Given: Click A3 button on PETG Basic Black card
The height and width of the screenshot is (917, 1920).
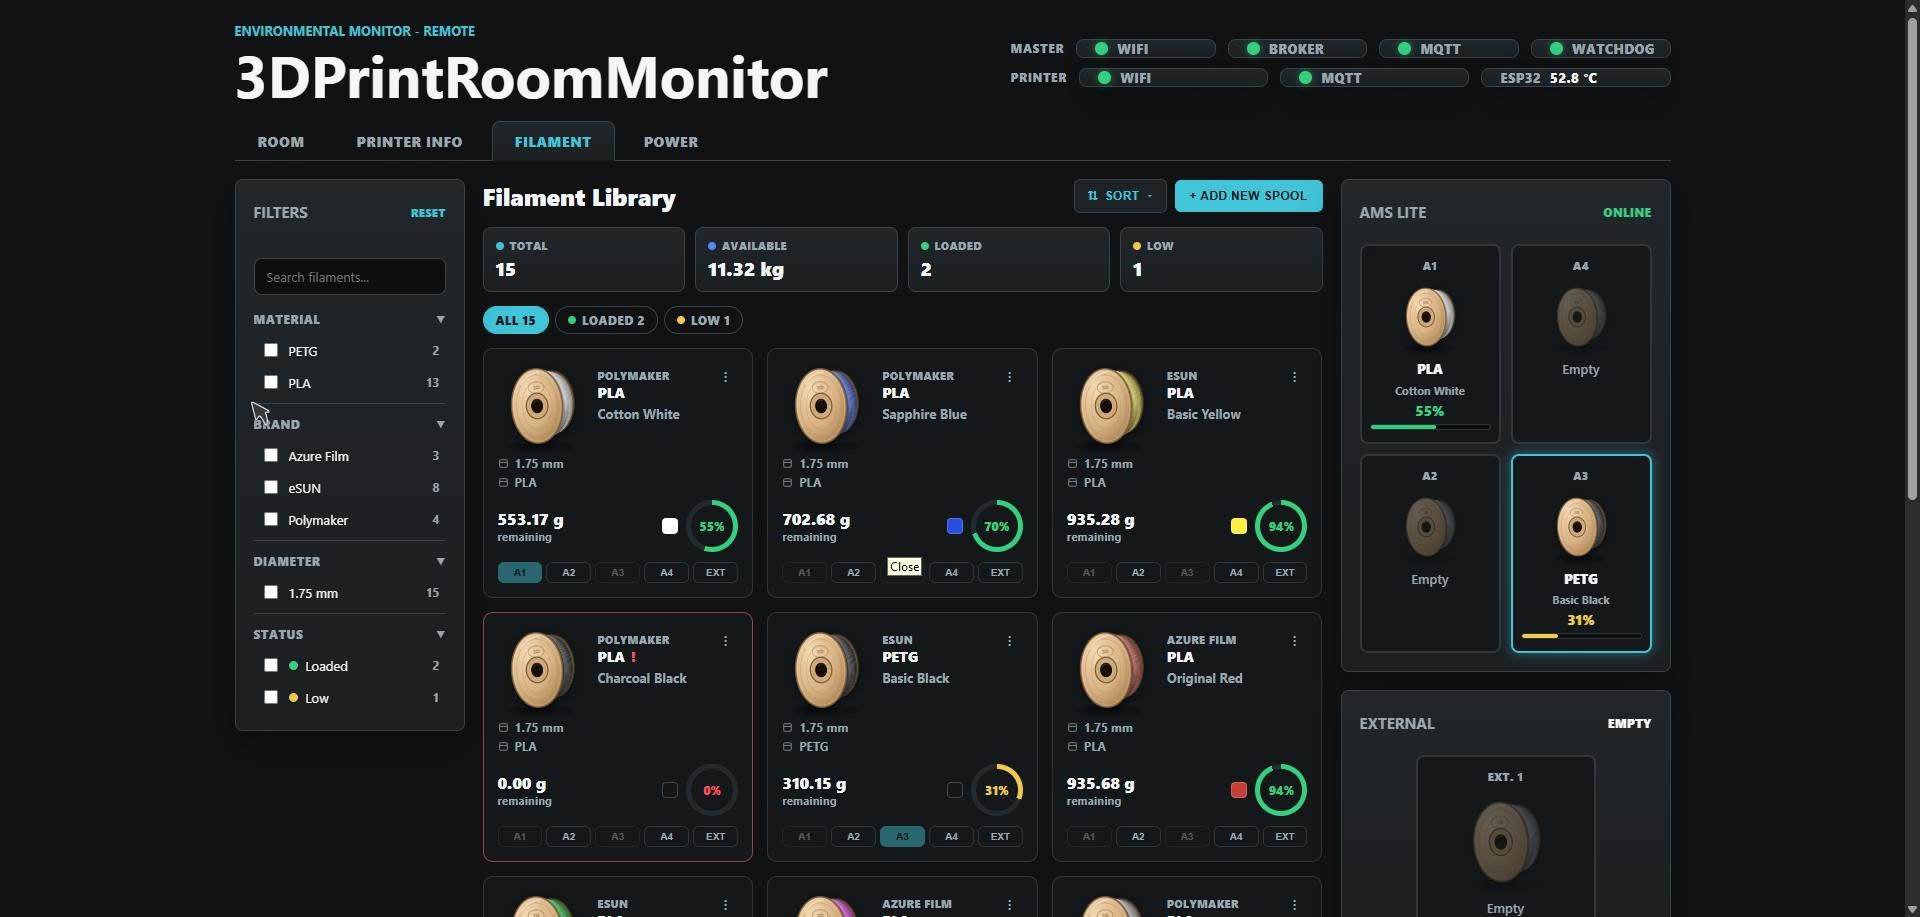Looking at the screenshot, I should [x=902, y=837].
